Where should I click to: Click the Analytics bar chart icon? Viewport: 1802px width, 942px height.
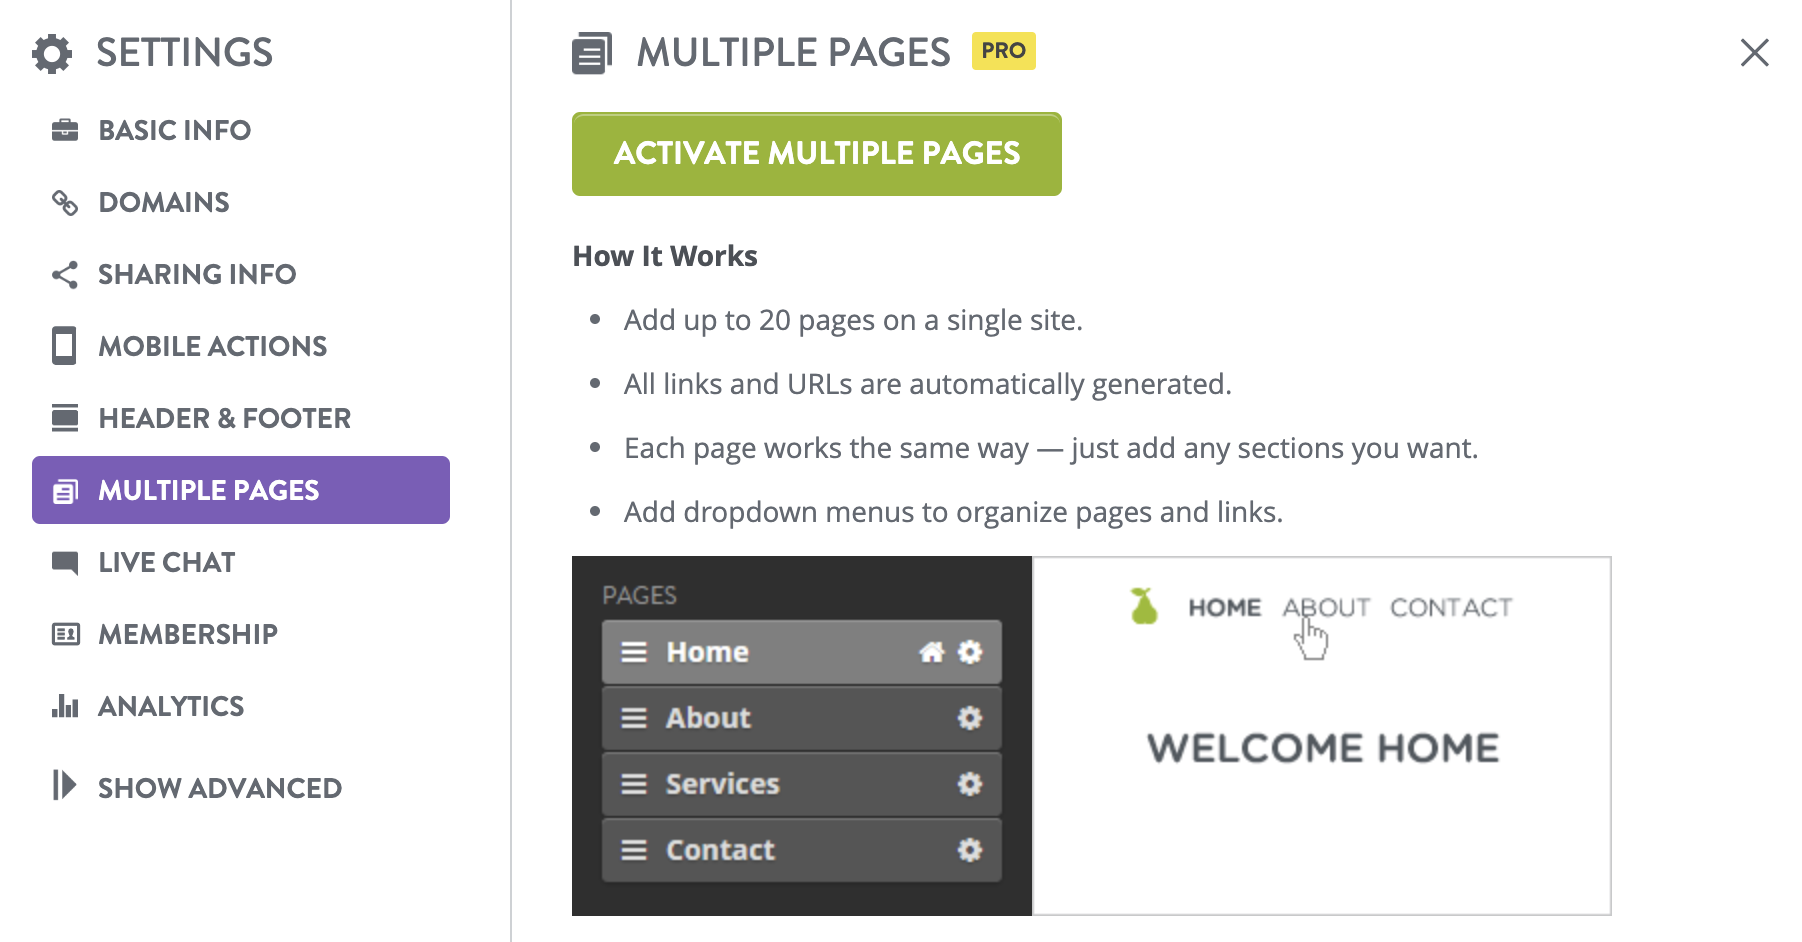[x=65, y=706]
